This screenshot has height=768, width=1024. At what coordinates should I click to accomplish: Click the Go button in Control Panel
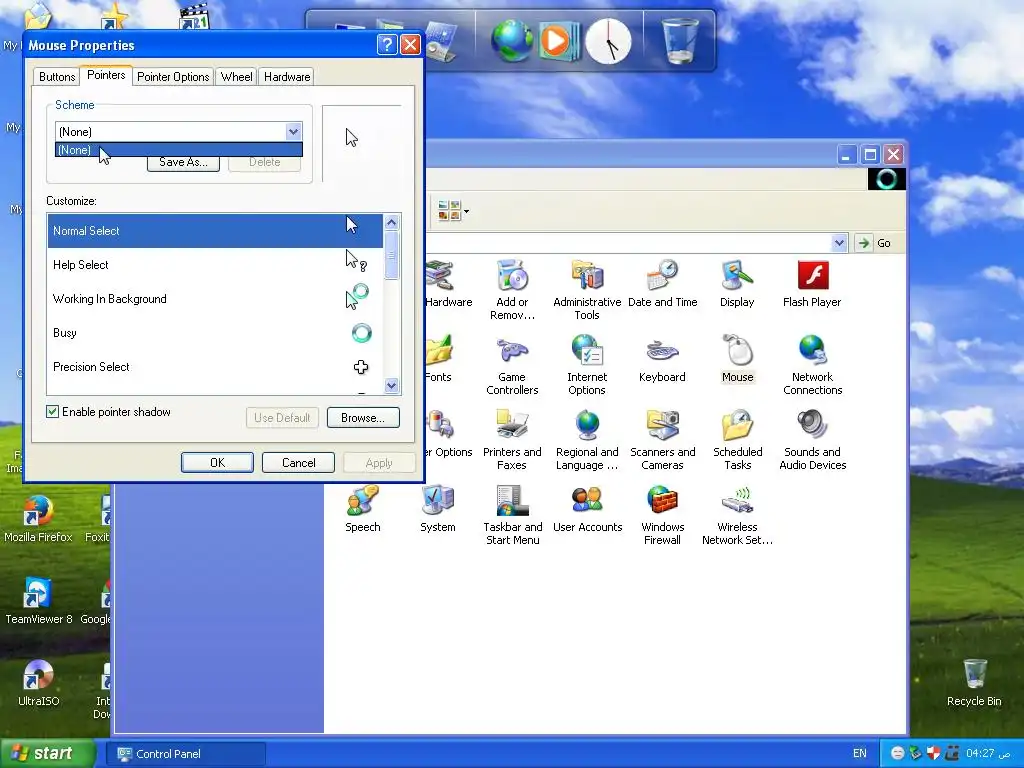point(876,243)
